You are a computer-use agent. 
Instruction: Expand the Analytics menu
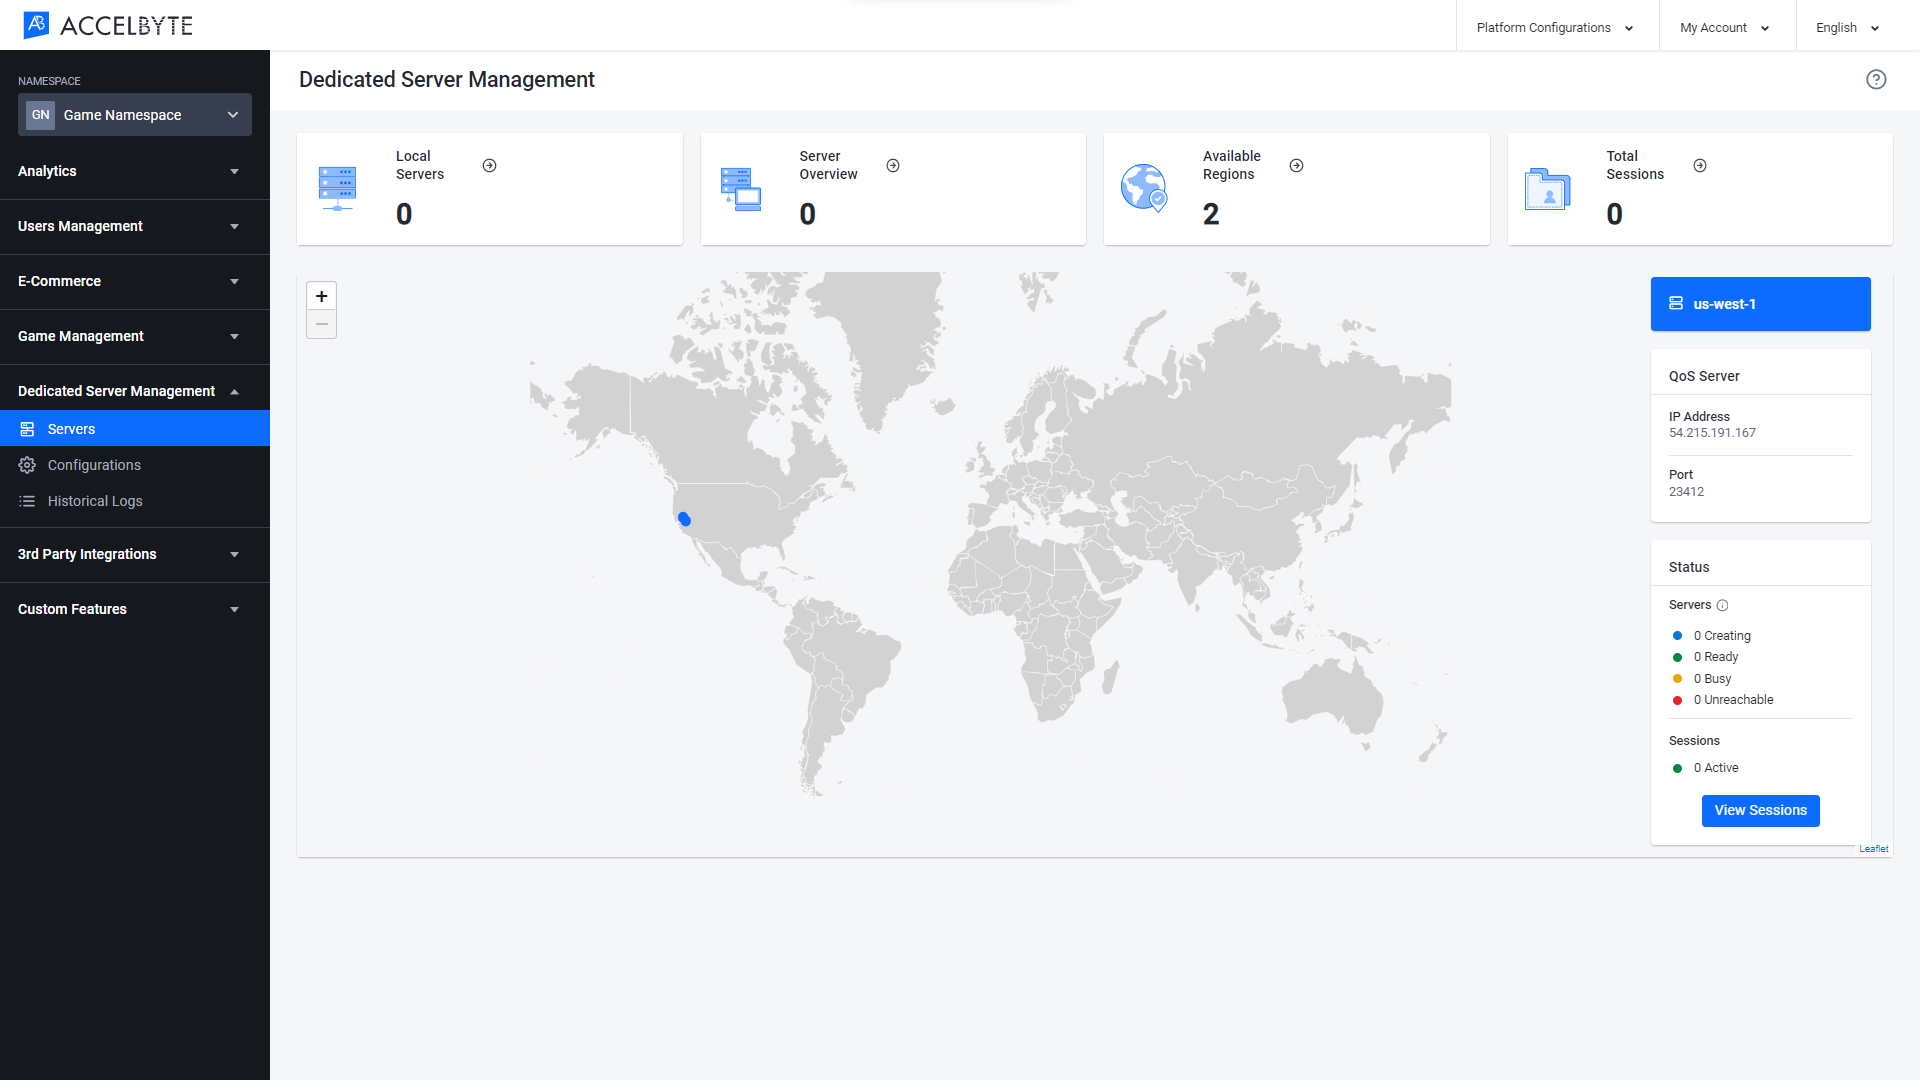coord(135,171)
